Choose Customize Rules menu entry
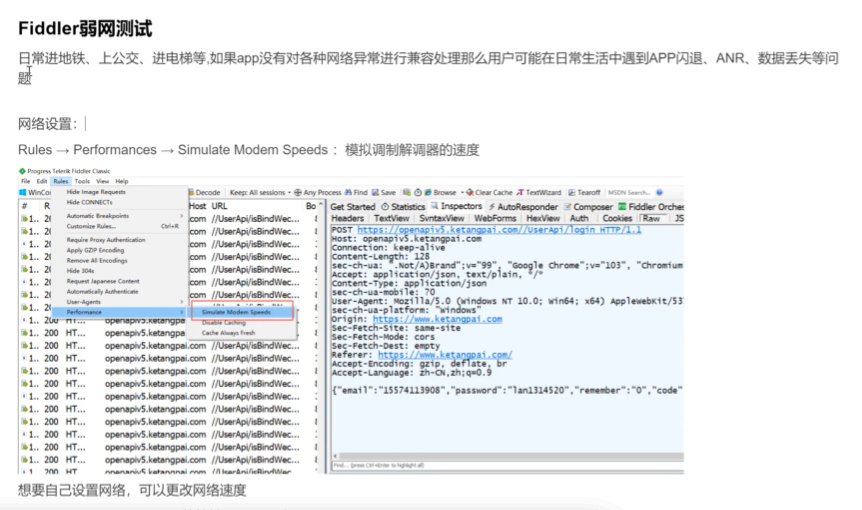The image size is (862, 510). (x=91, y=226)
